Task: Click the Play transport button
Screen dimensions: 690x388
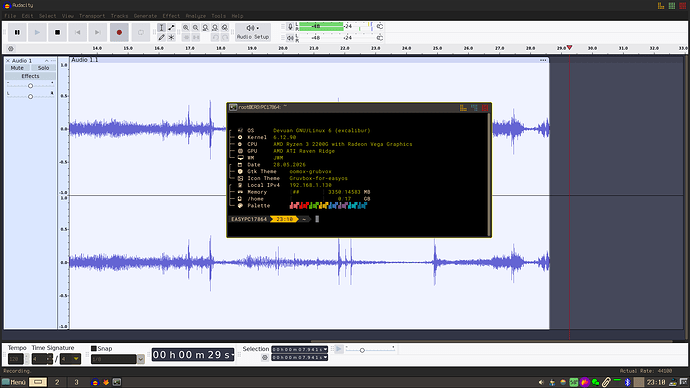Action: pyautogui.click(x=37, y=33)
